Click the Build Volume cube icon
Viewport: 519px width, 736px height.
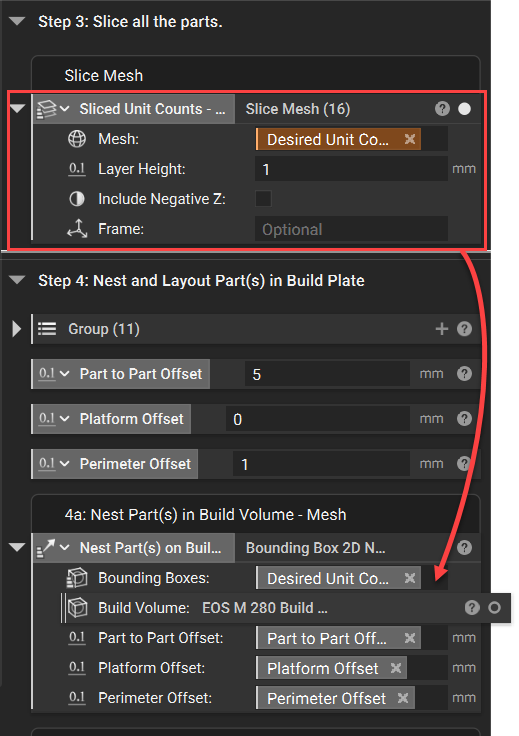[x=77, y=608]
